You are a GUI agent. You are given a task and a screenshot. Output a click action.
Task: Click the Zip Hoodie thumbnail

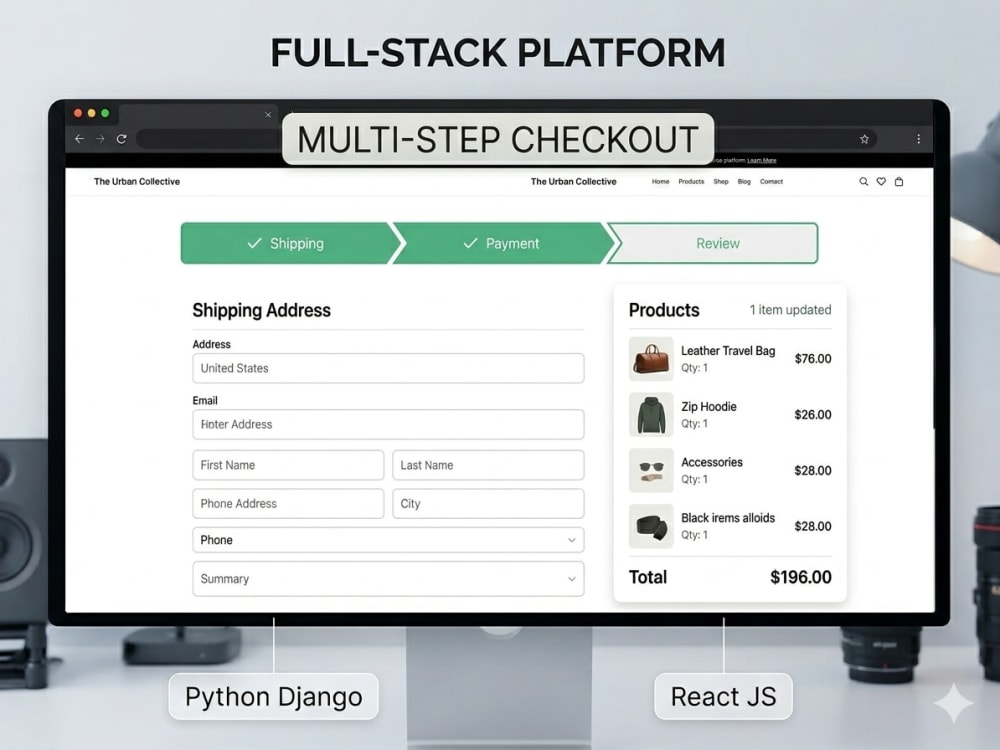click(x=651, y=415)
